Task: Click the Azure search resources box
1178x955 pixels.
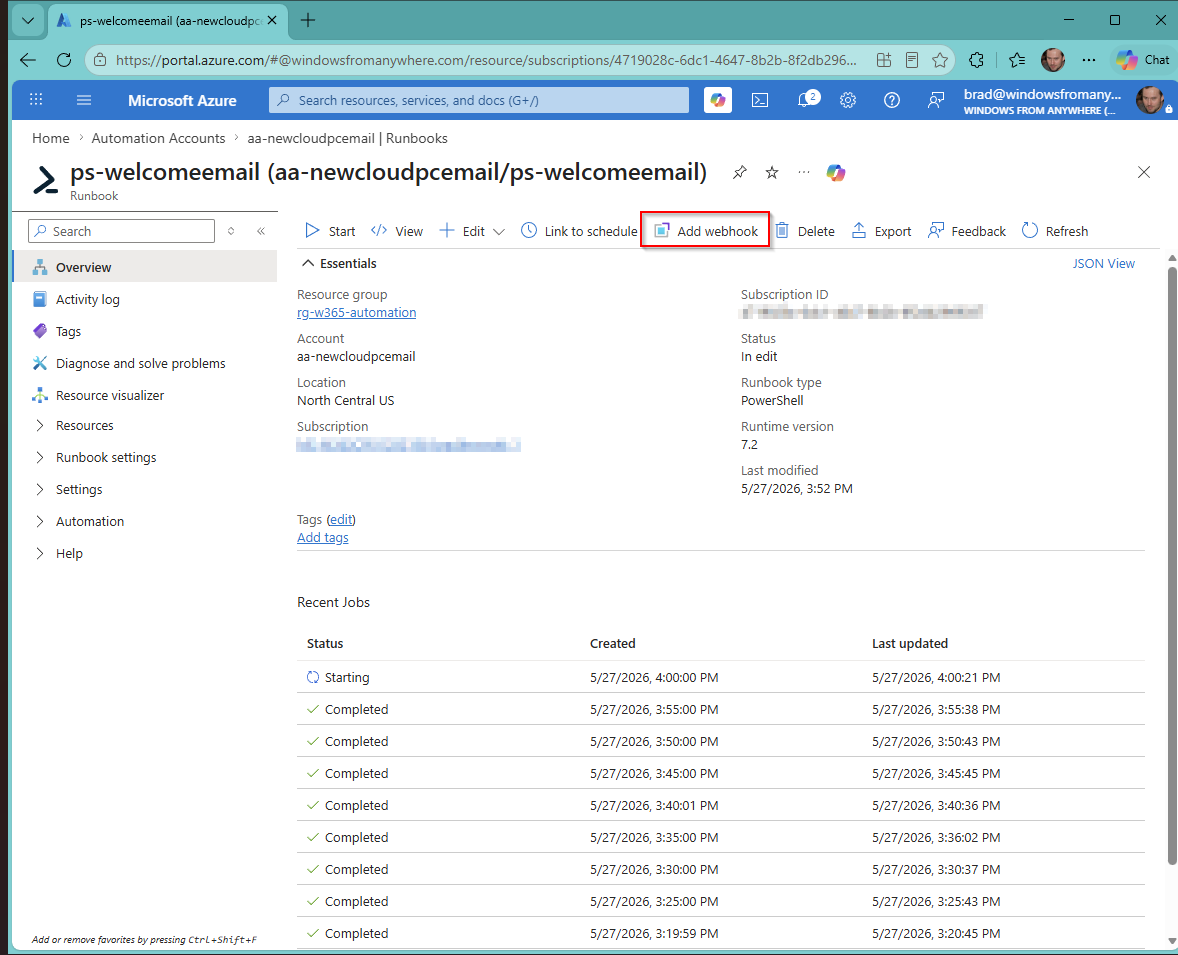Action: [479, 100]
